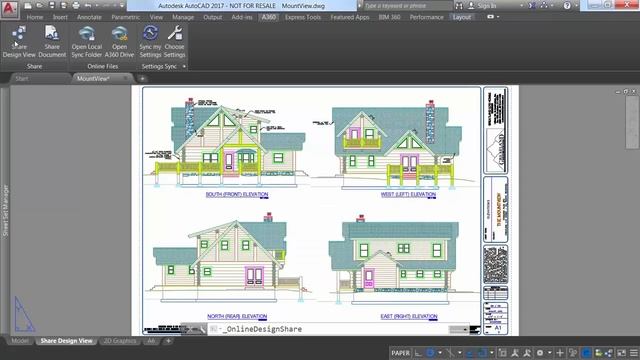The height and width of the screenshot is (360, 640).
Task: Click the plus new layout button
Action: pyautogui.click(x=168, y=341)
